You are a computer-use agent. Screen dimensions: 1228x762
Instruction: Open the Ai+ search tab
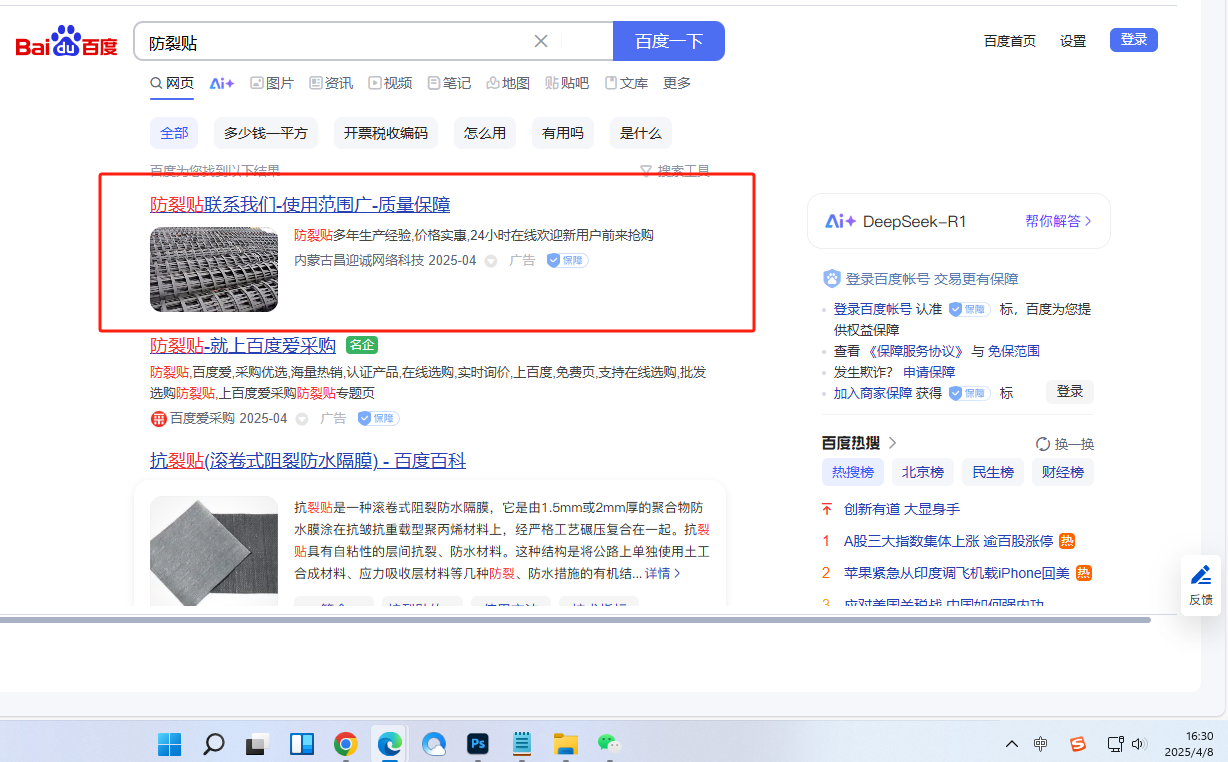click(221, 83)
